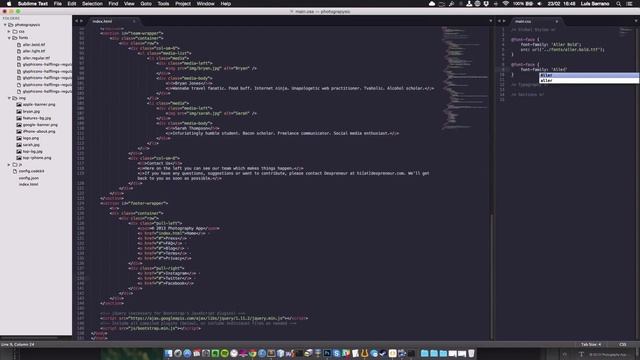Open the Selection menu
Image resolution: width=640 pixels, height=360 pixels.
pos(92,4)
